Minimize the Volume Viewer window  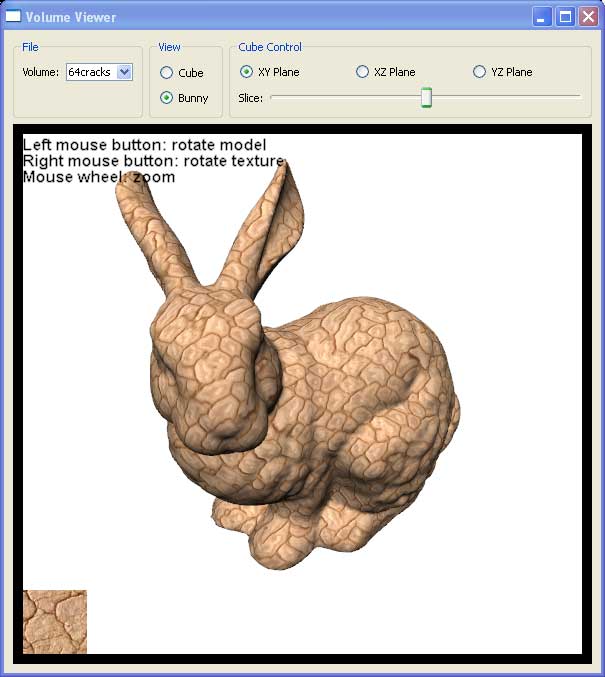542,17
